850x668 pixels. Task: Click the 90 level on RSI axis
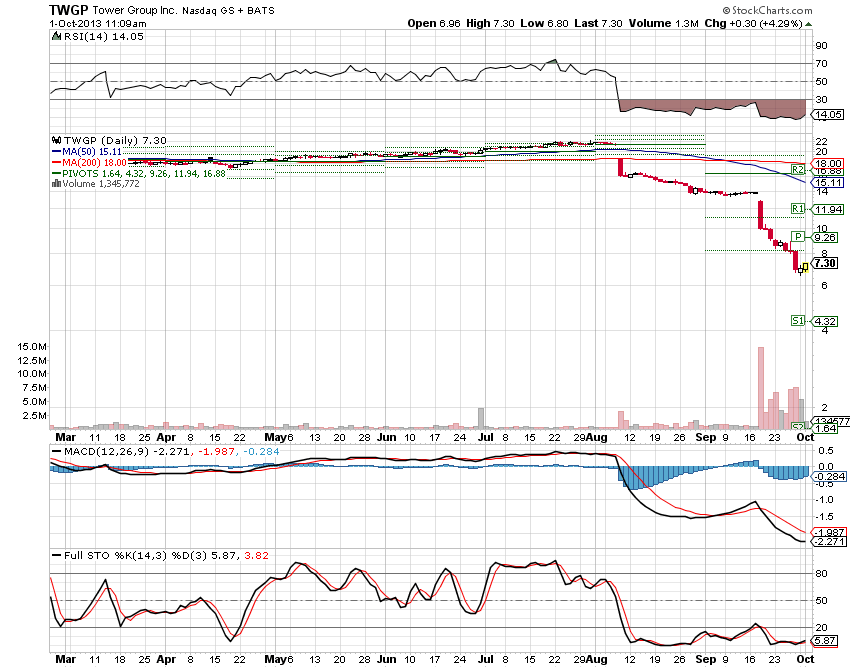(821, 46)
